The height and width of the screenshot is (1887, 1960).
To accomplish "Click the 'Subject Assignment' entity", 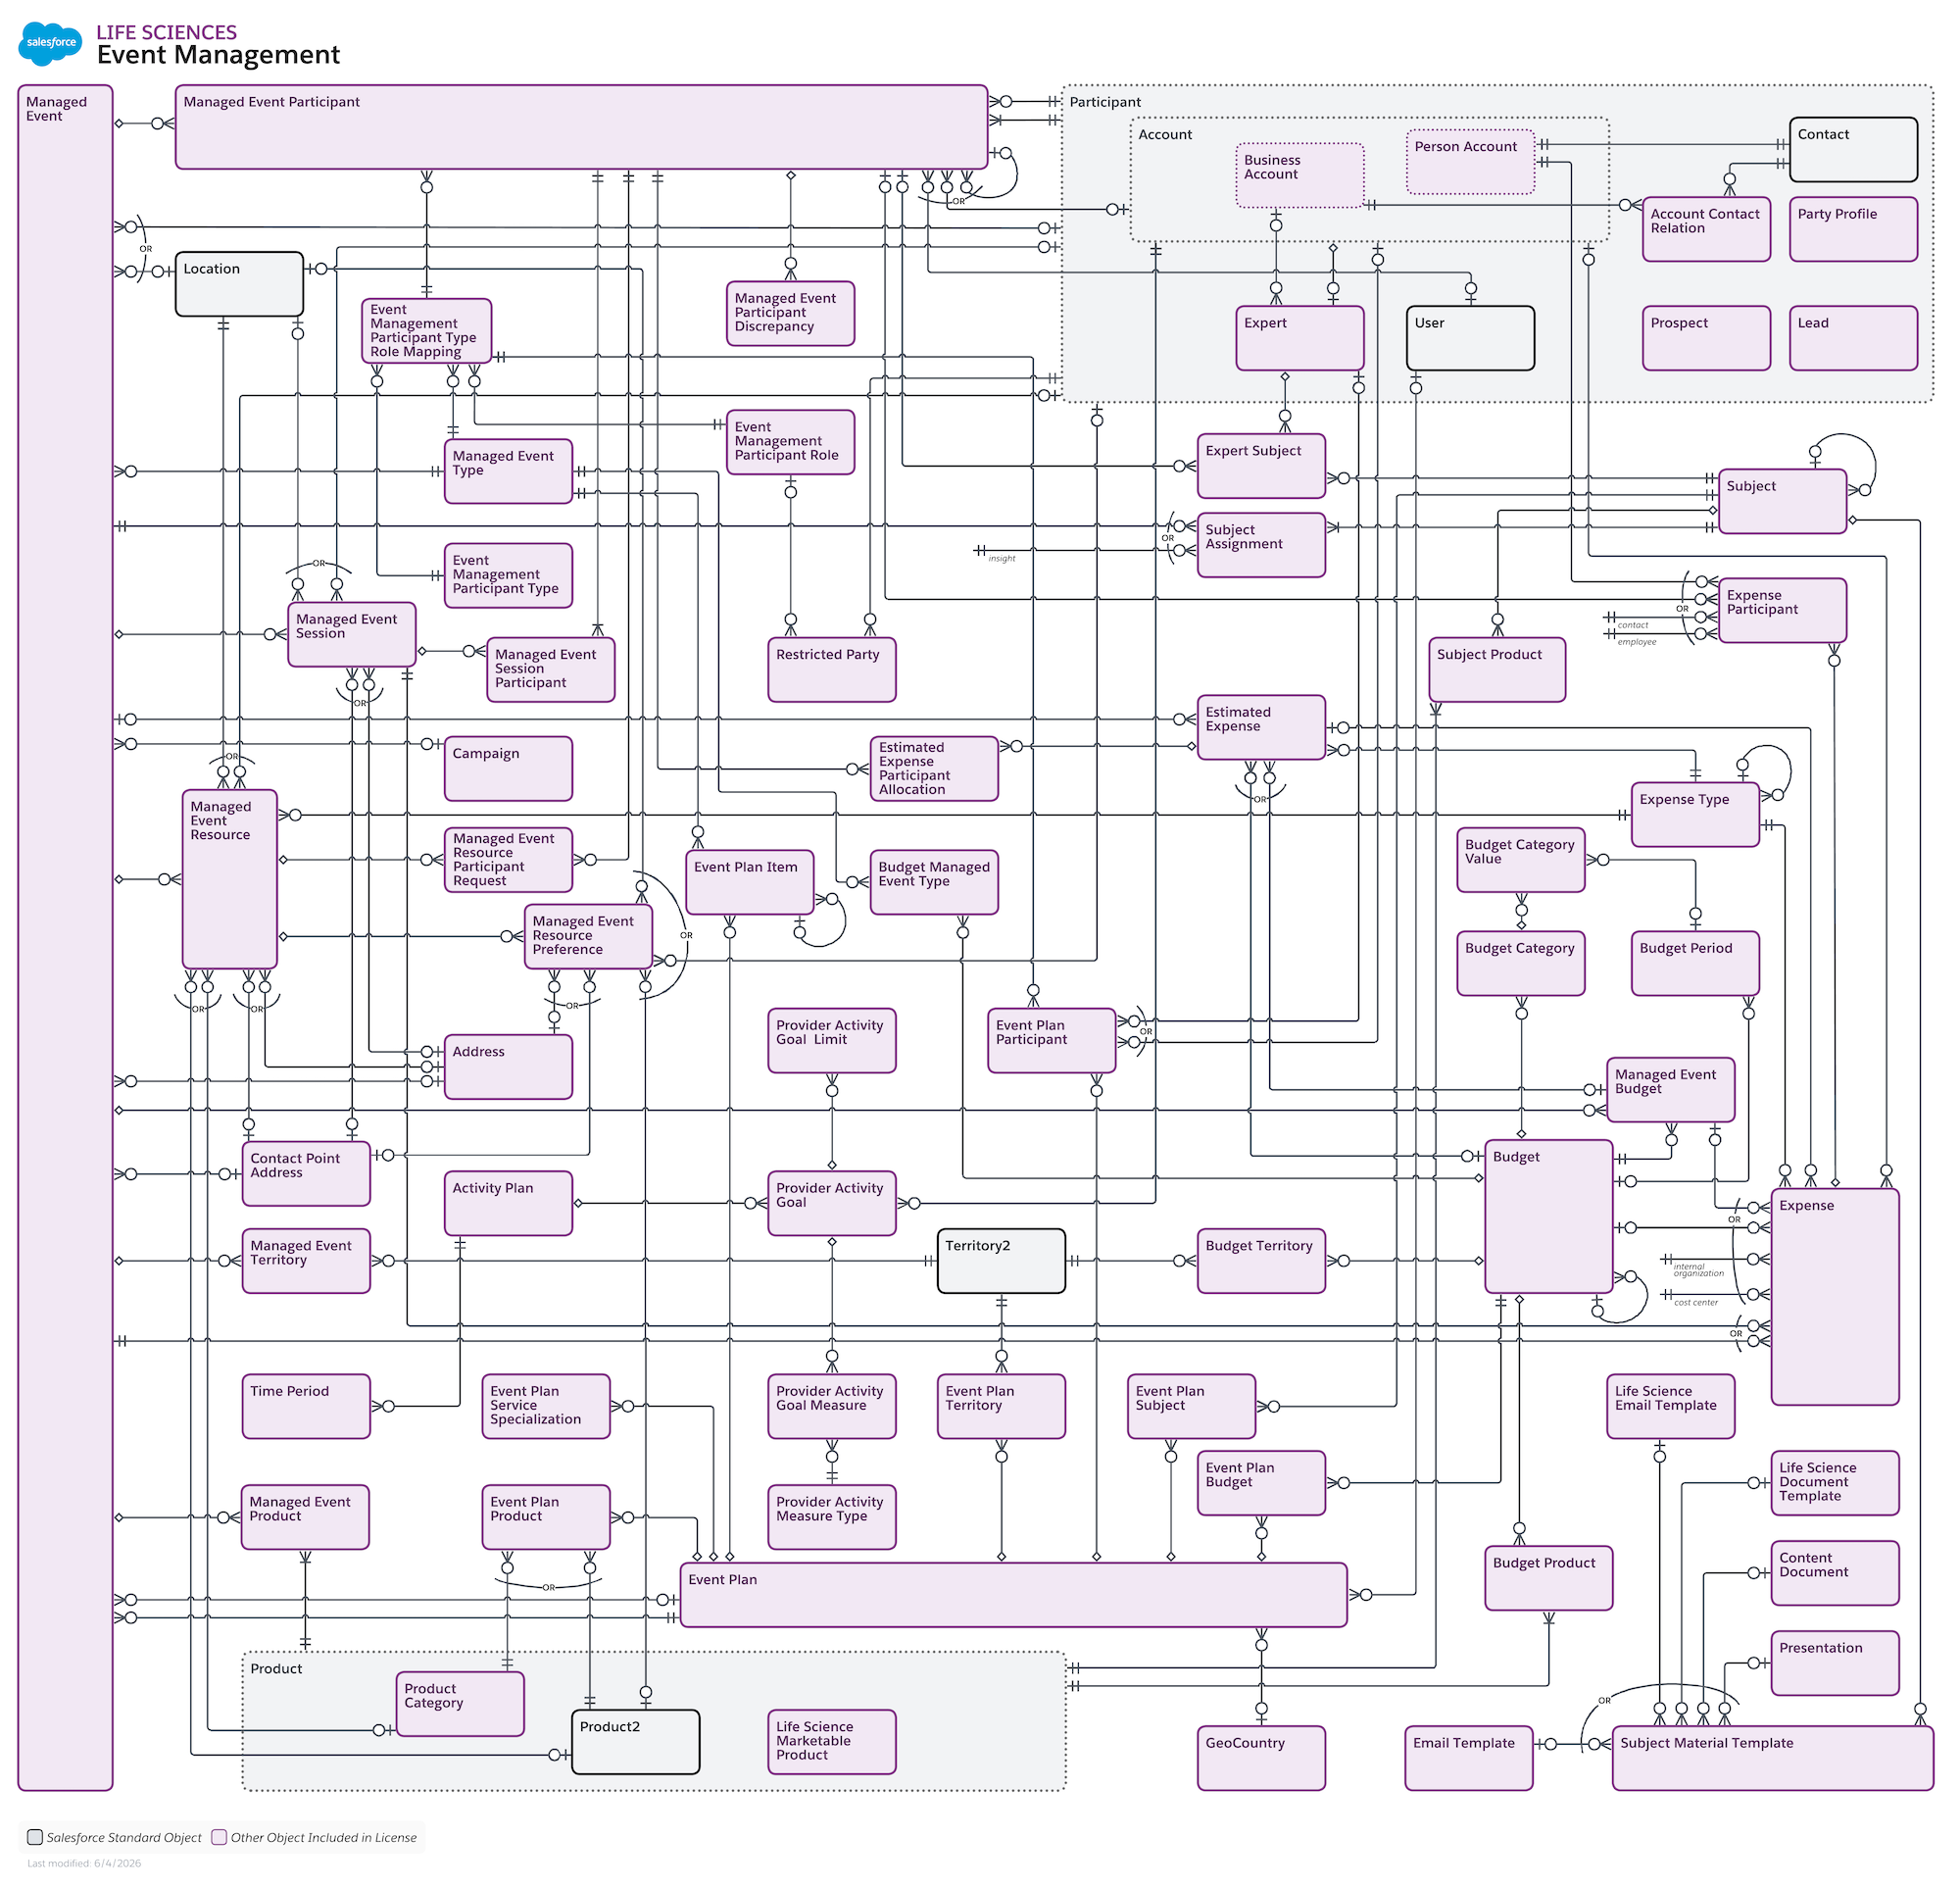I will [1261, 545].
